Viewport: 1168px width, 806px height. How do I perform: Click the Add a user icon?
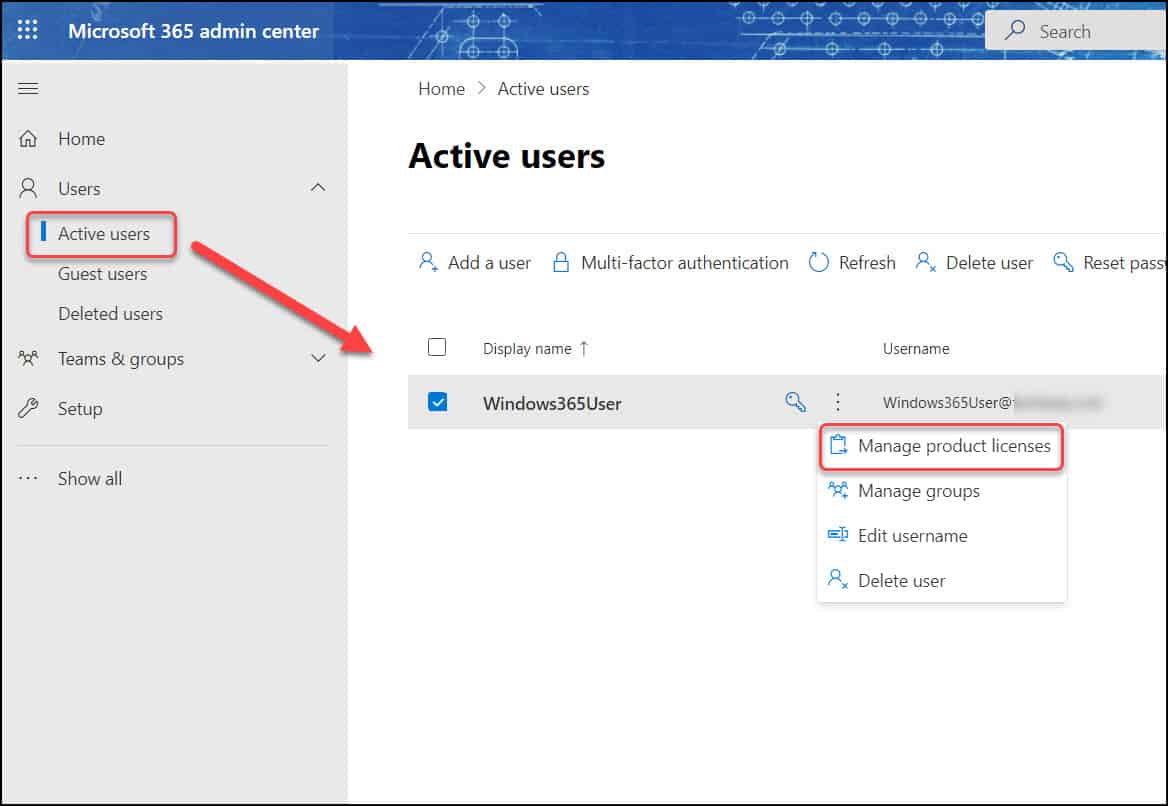coord(428,262)
